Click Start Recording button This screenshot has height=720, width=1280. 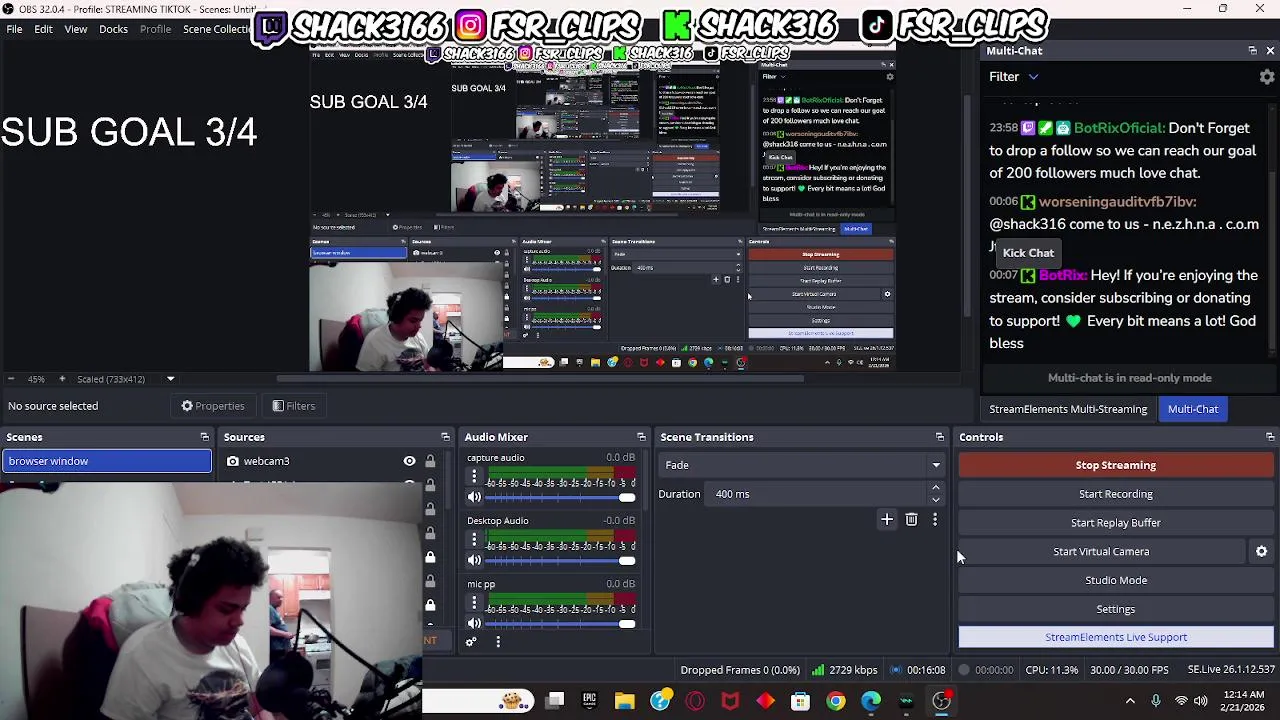pyautogui.click(x=1116, y=494)
